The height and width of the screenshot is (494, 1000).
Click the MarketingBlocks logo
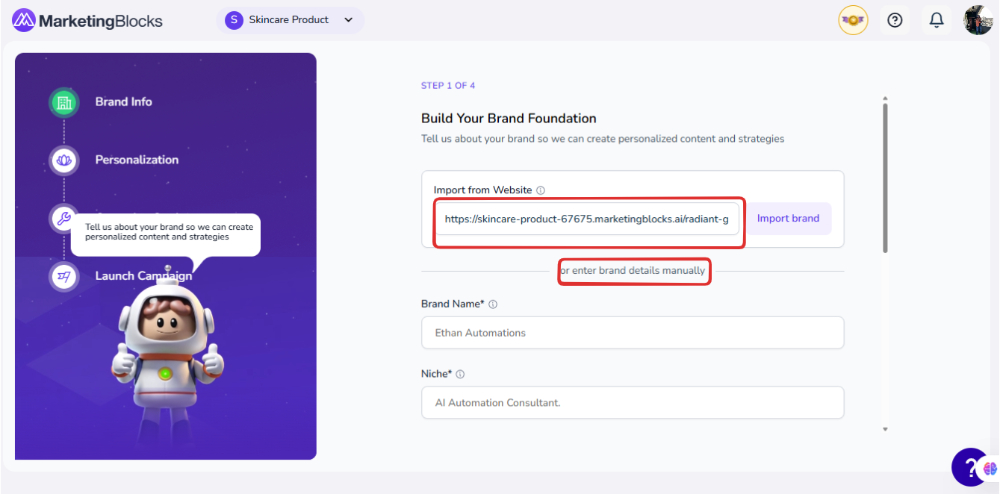point(87,20)
